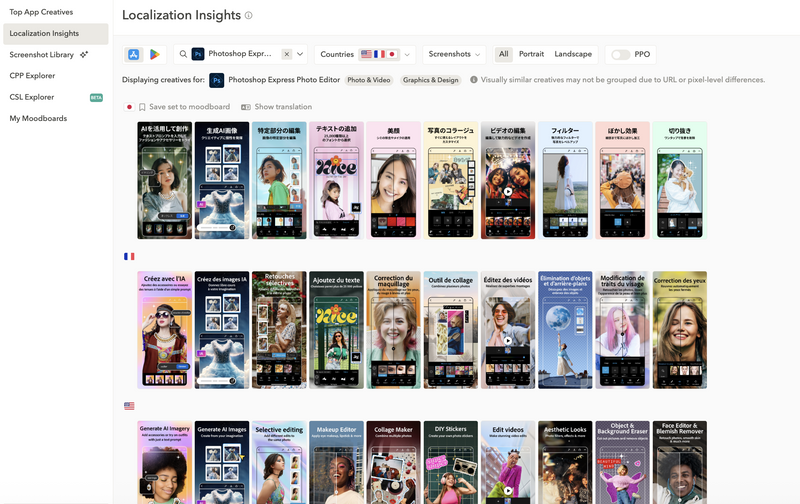The height and width of the screenshot is (504, 800).
Task: Open My Moodboards page
Action: click(38, 118)
